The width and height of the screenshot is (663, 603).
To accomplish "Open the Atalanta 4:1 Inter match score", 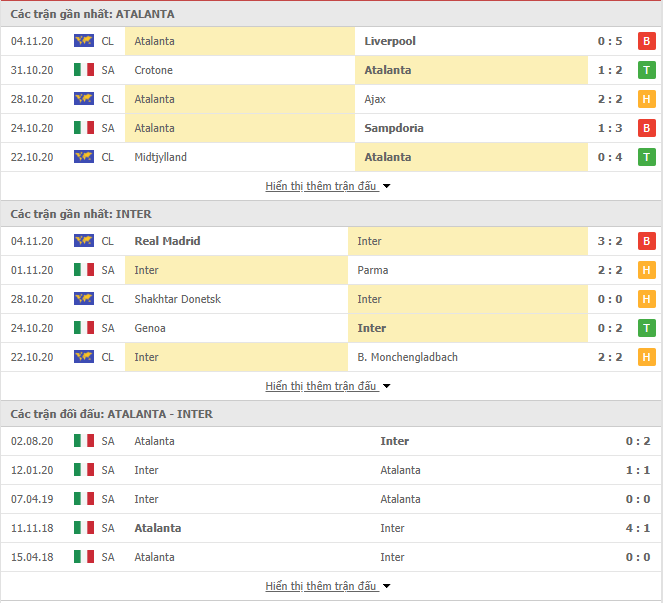I will coord(638,528).
